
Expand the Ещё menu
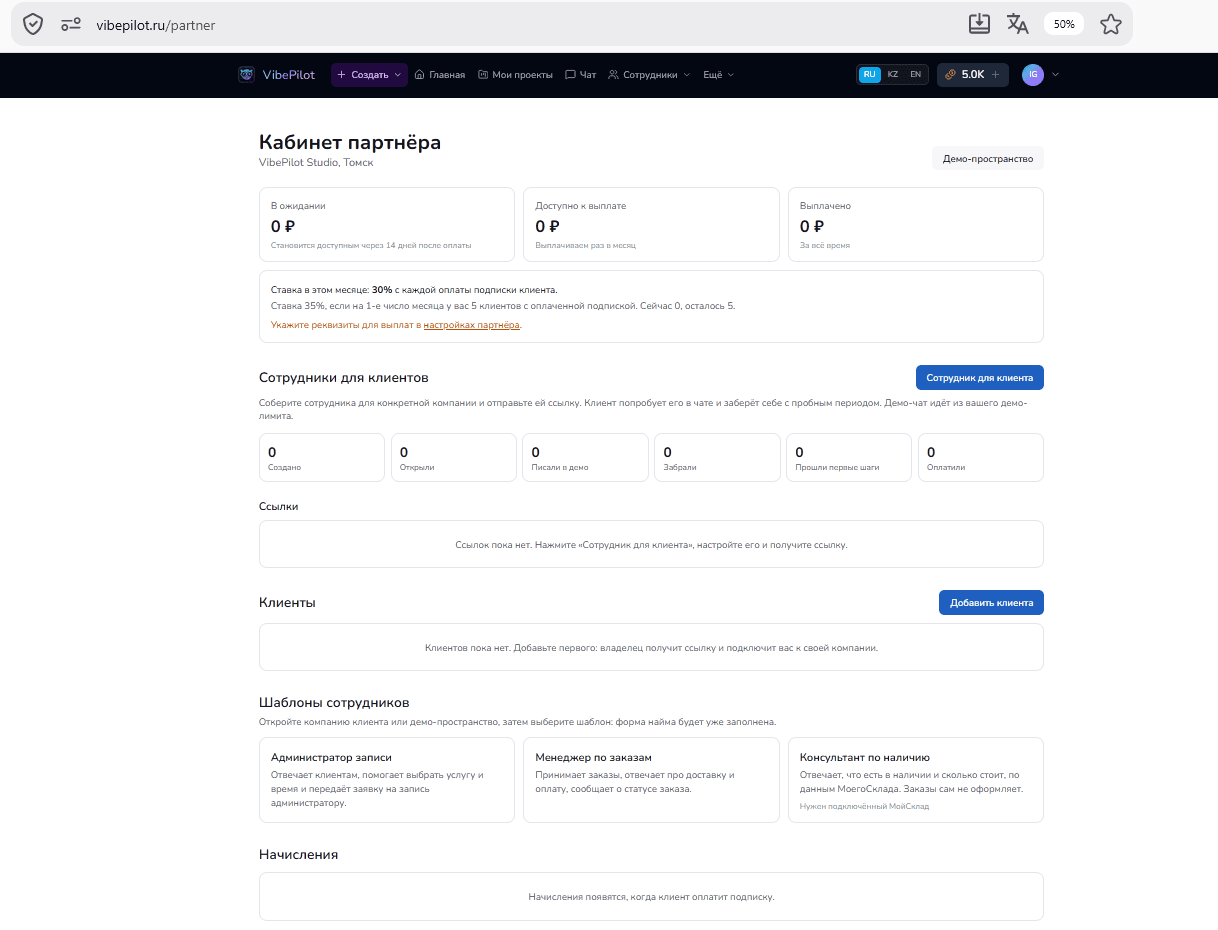tap(718, 74)
